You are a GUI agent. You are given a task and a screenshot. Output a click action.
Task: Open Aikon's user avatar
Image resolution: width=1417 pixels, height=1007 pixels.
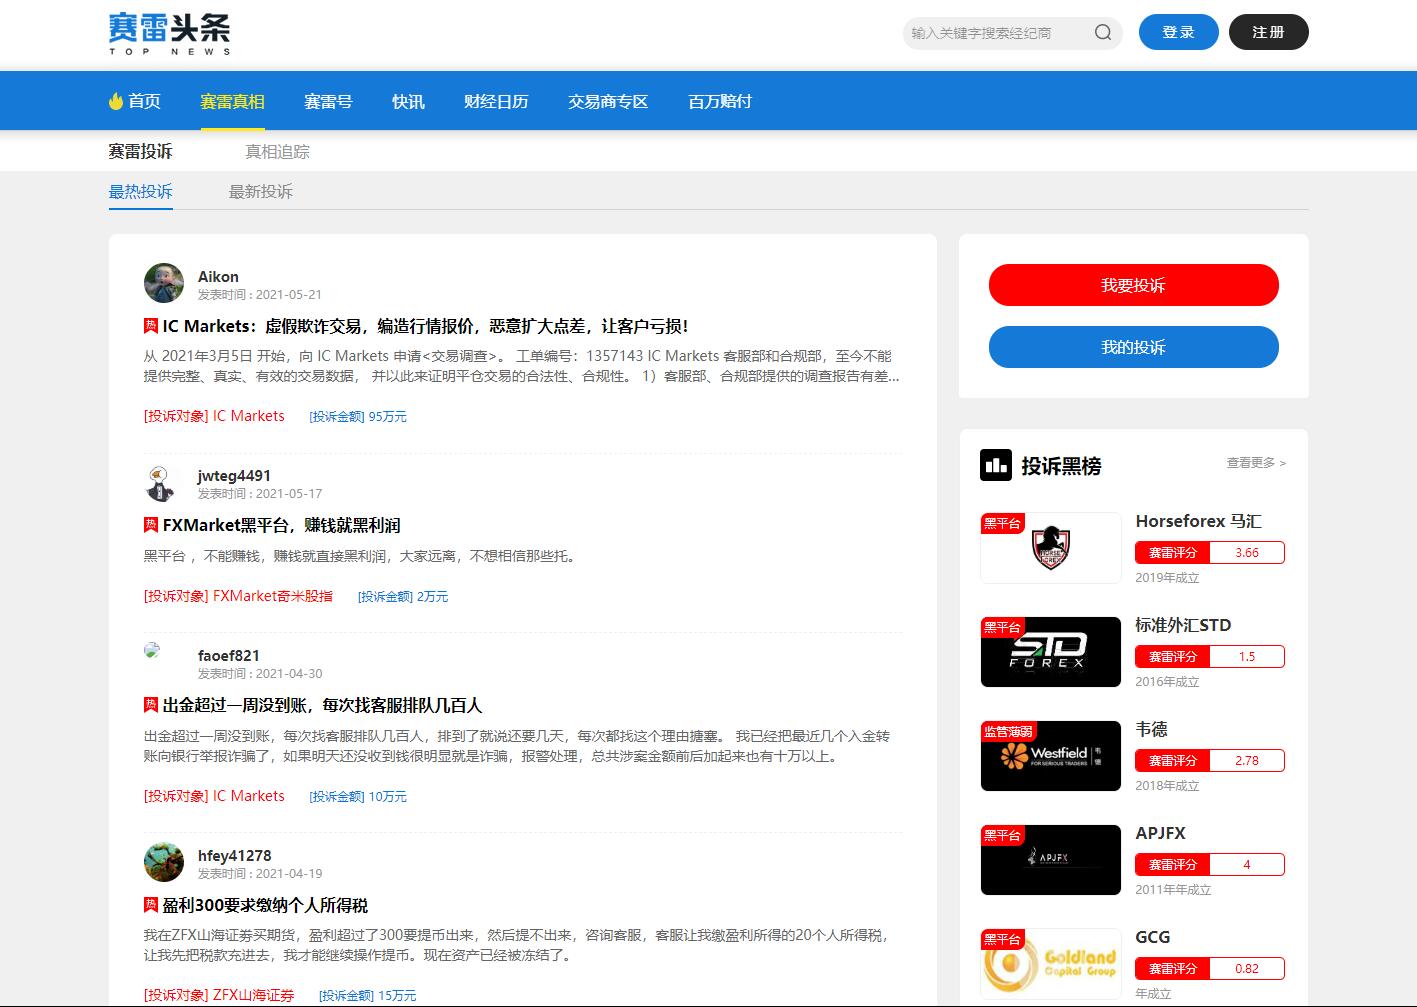click(x=164, y=283)
